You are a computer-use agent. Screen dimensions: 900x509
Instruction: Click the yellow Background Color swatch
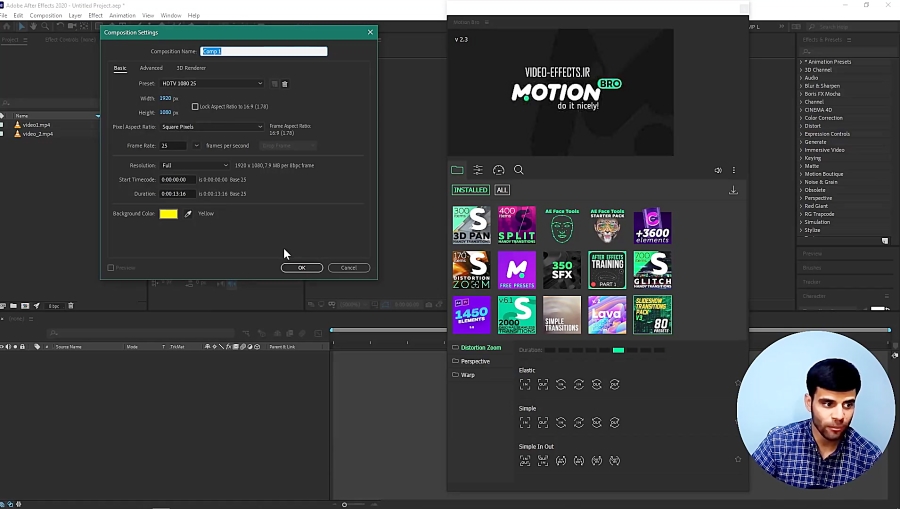coord(168,214)
